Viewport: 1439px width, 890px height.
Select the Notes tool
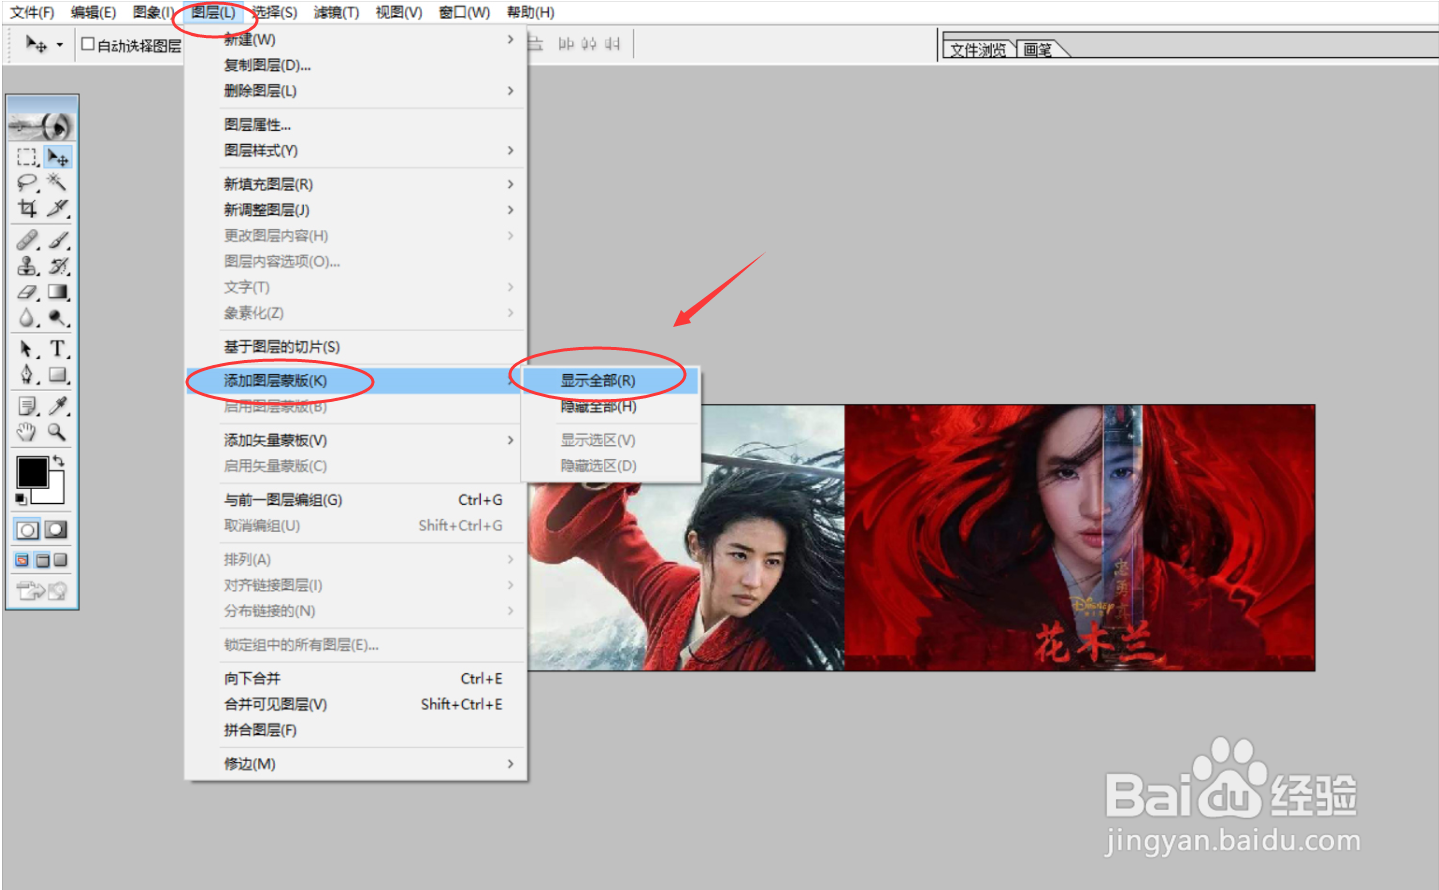point(27,406)
